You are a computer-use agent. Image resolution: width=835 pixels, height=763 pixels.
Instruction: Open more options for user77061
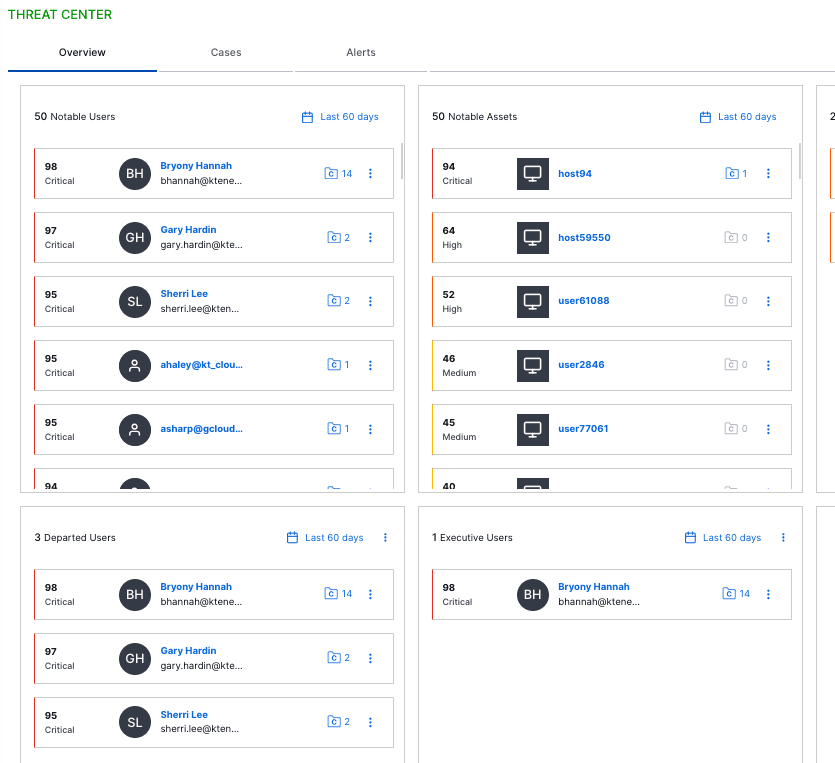click(x=768, y=429)
